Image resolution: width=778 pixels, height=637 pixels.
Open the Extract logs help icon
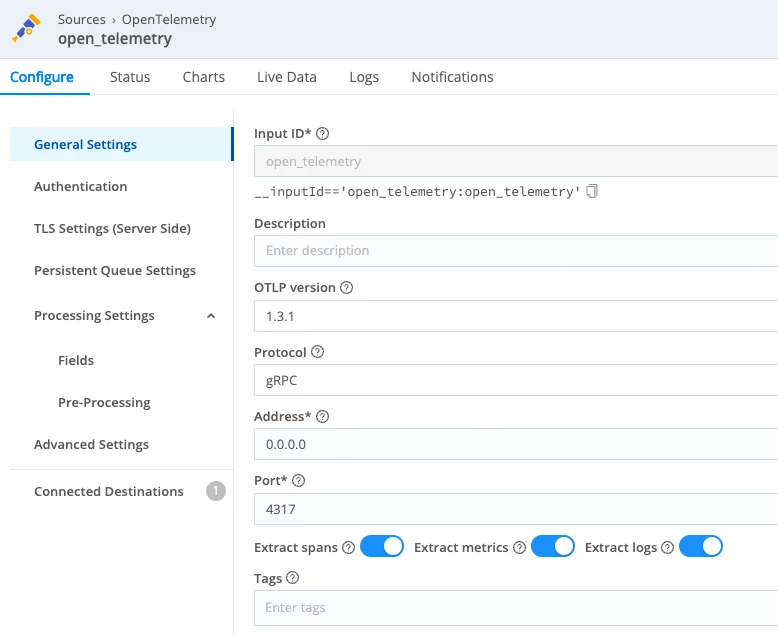coord(668,547)
